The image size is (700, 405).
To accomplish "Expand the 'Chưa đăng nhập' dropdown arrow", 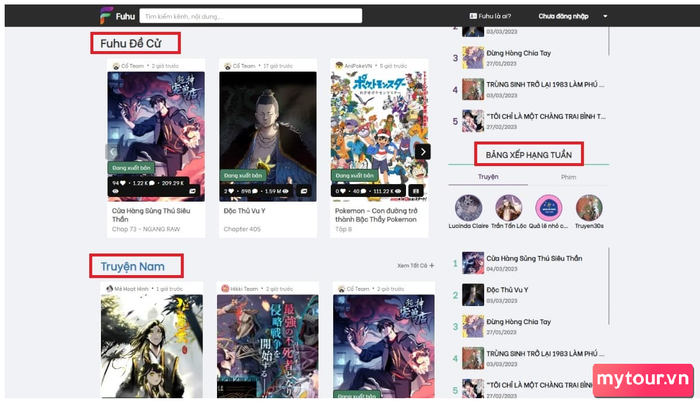I will tap(605, 16).
